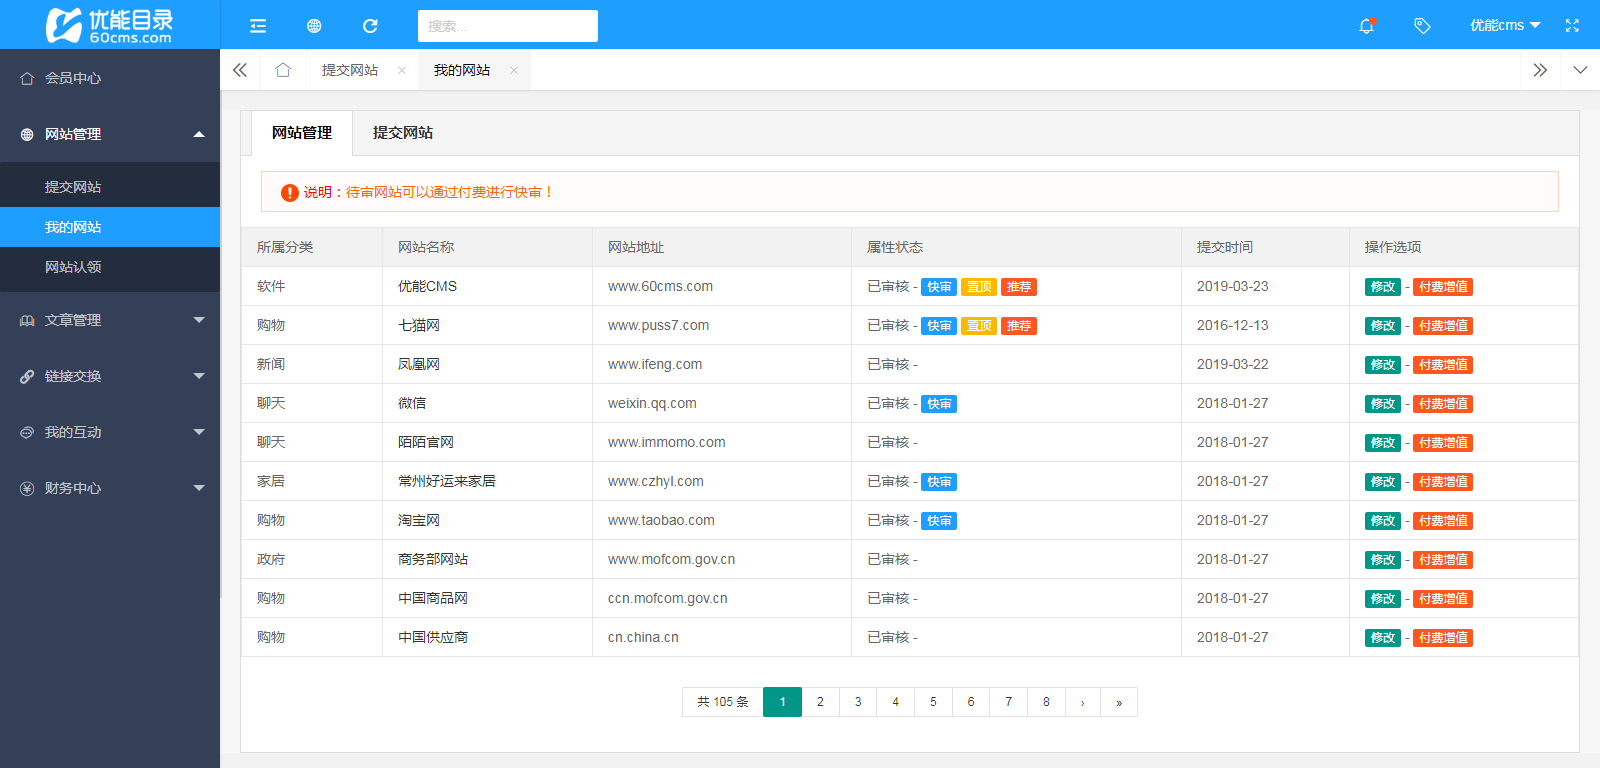Toggle sidebar collapse menu icon
Screen dimensions: 1600x768
point(258,26)
